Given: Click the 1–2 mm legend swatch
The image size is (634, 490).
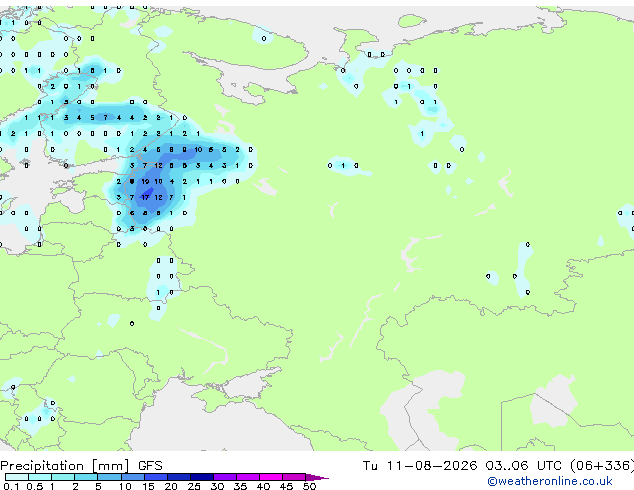Looking at the screenshot, I should [63, 477].
